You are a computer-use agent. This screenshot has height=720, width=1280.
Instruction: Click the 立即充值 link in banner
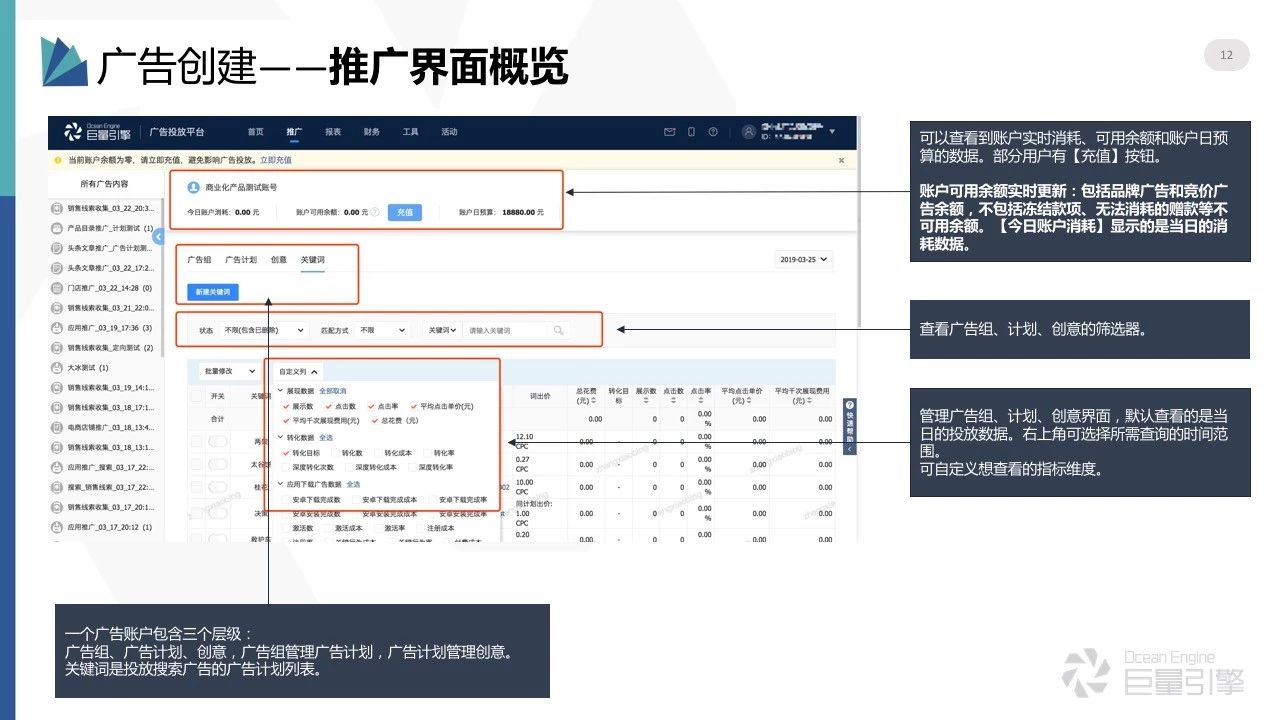tap(276, 160)
